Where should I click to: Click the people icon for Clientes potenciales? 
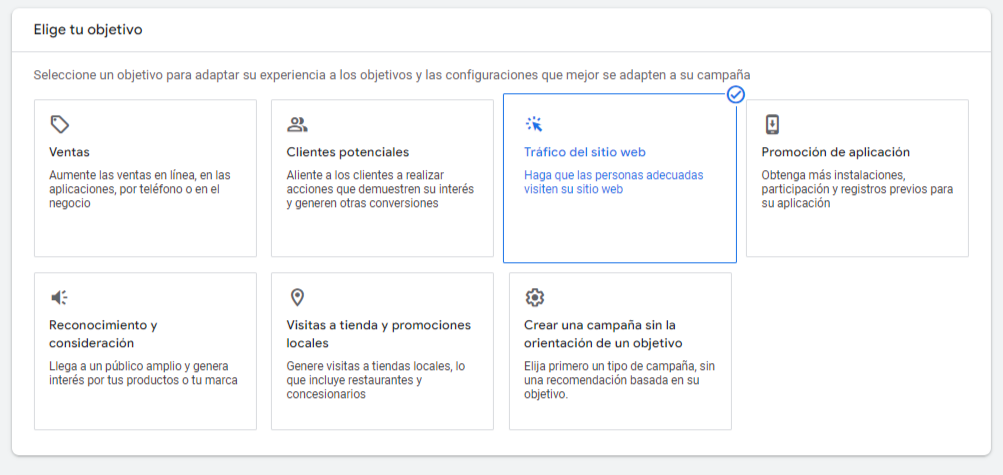click(297, 124)
